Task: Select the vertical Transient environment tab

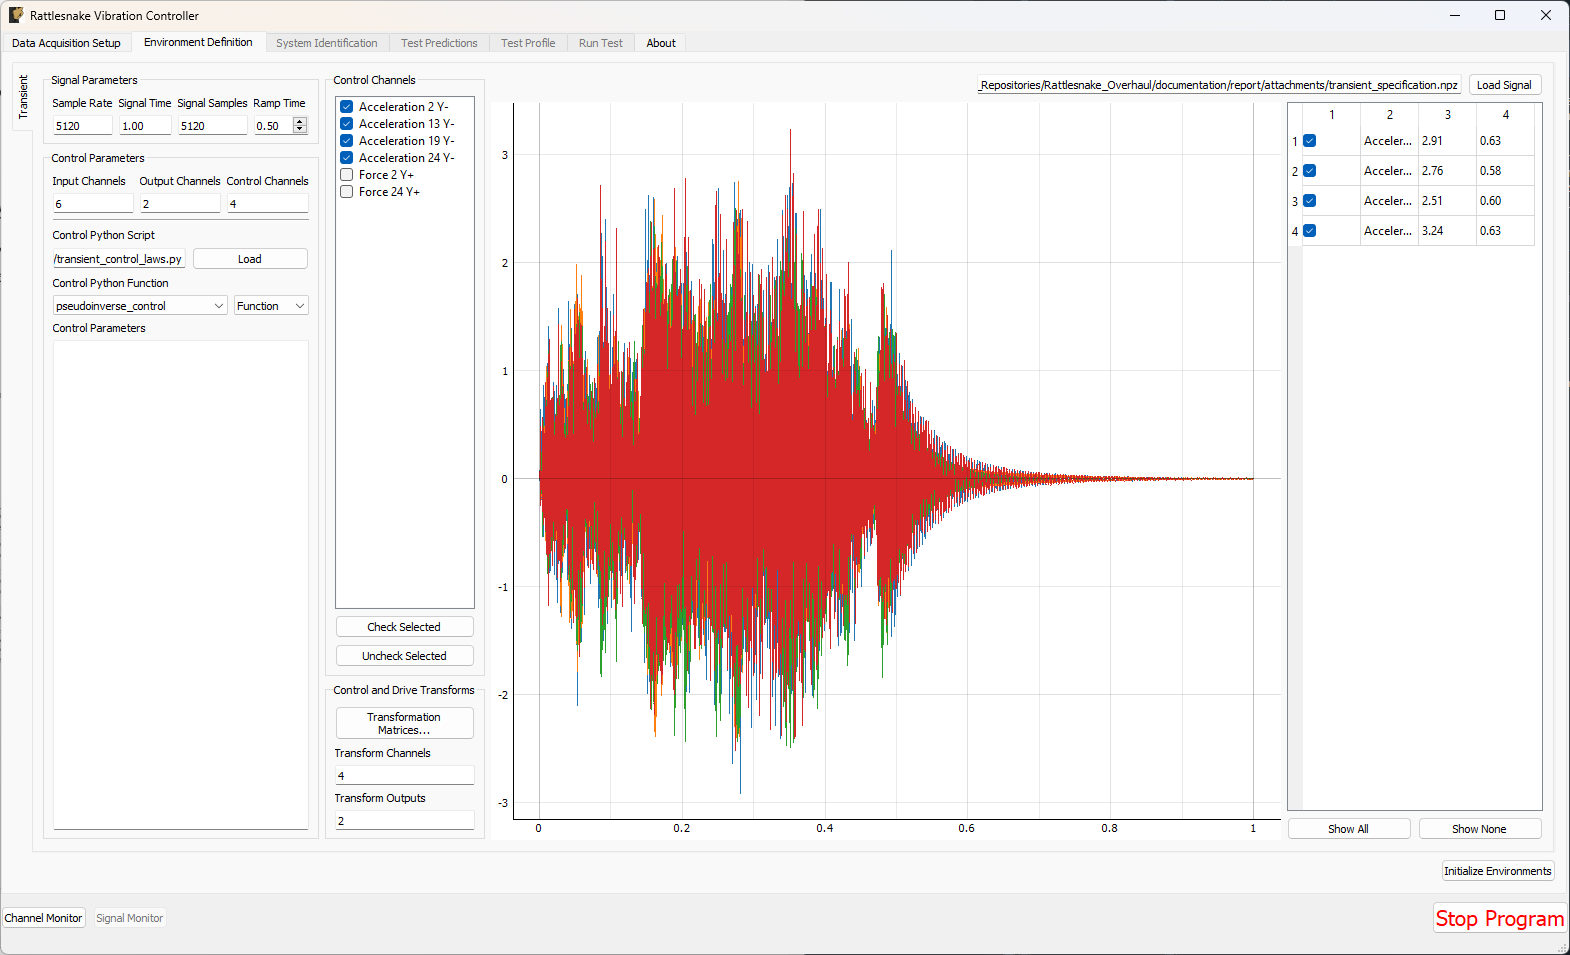Action: tap(23, 97)
